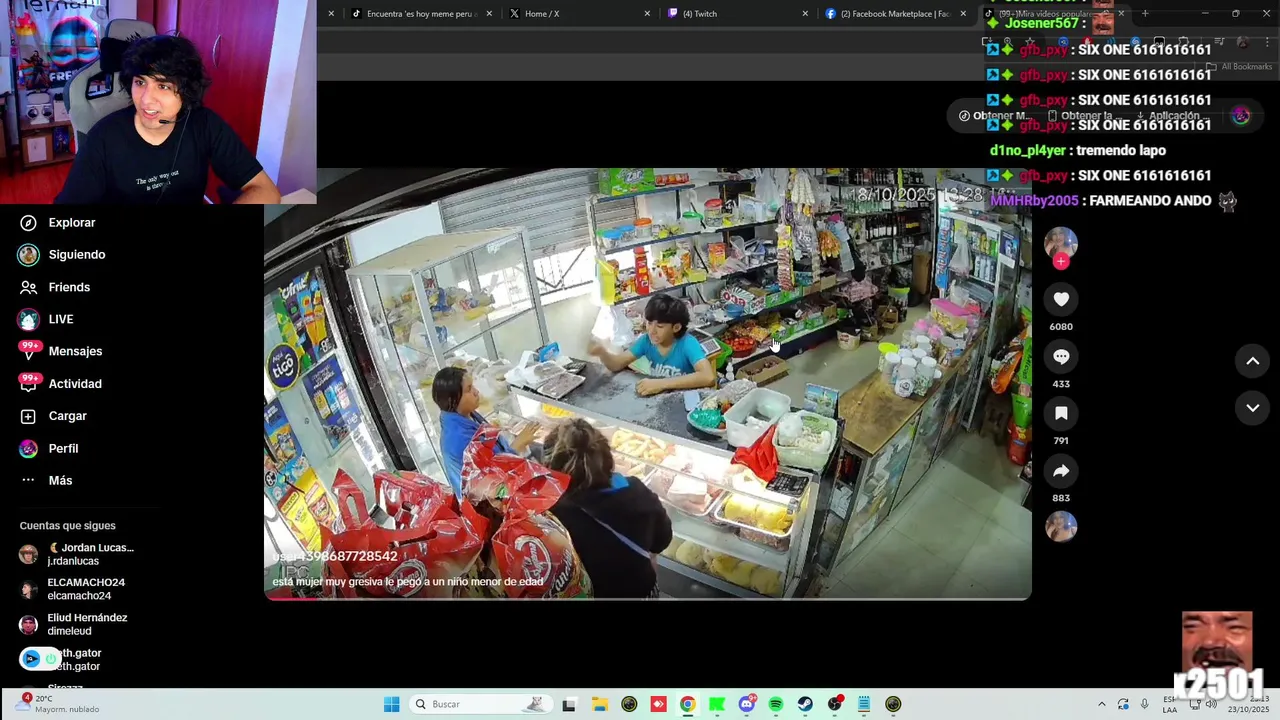Open the TikTok profile avatar menu

click(1241, 116)
